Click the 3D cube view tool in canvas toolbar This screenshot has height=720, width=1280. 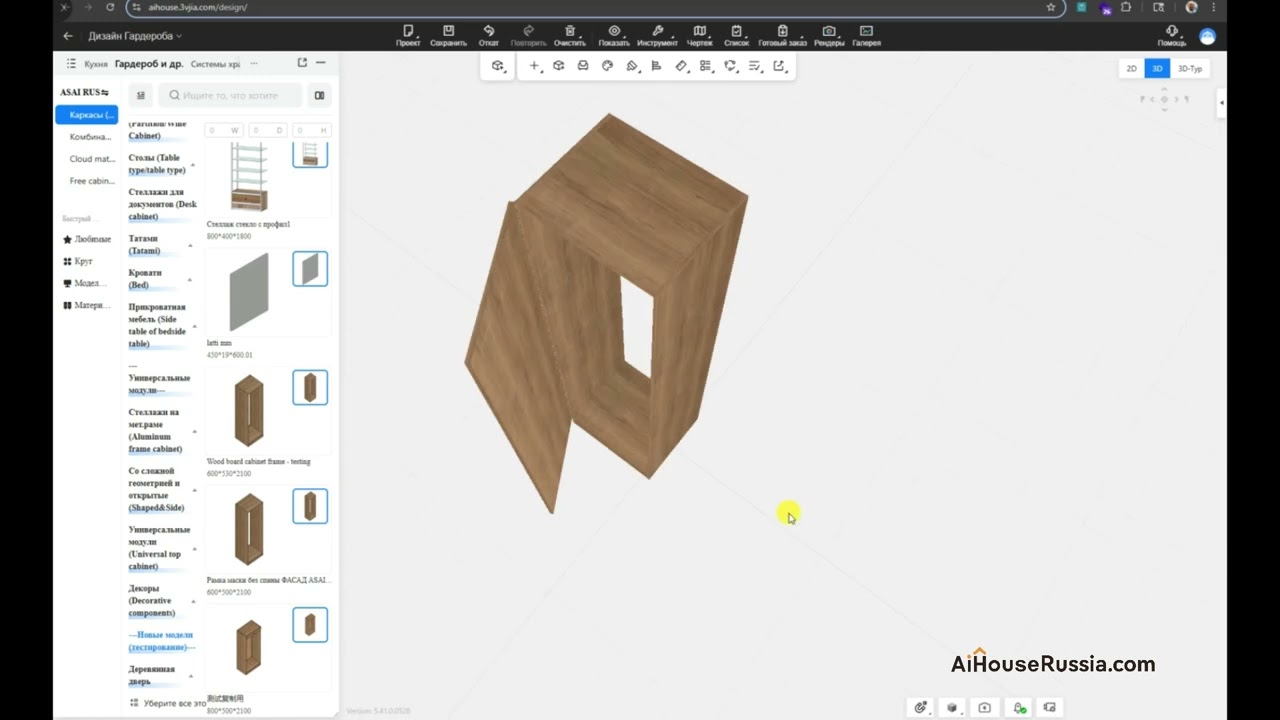[x=497, y=66]
